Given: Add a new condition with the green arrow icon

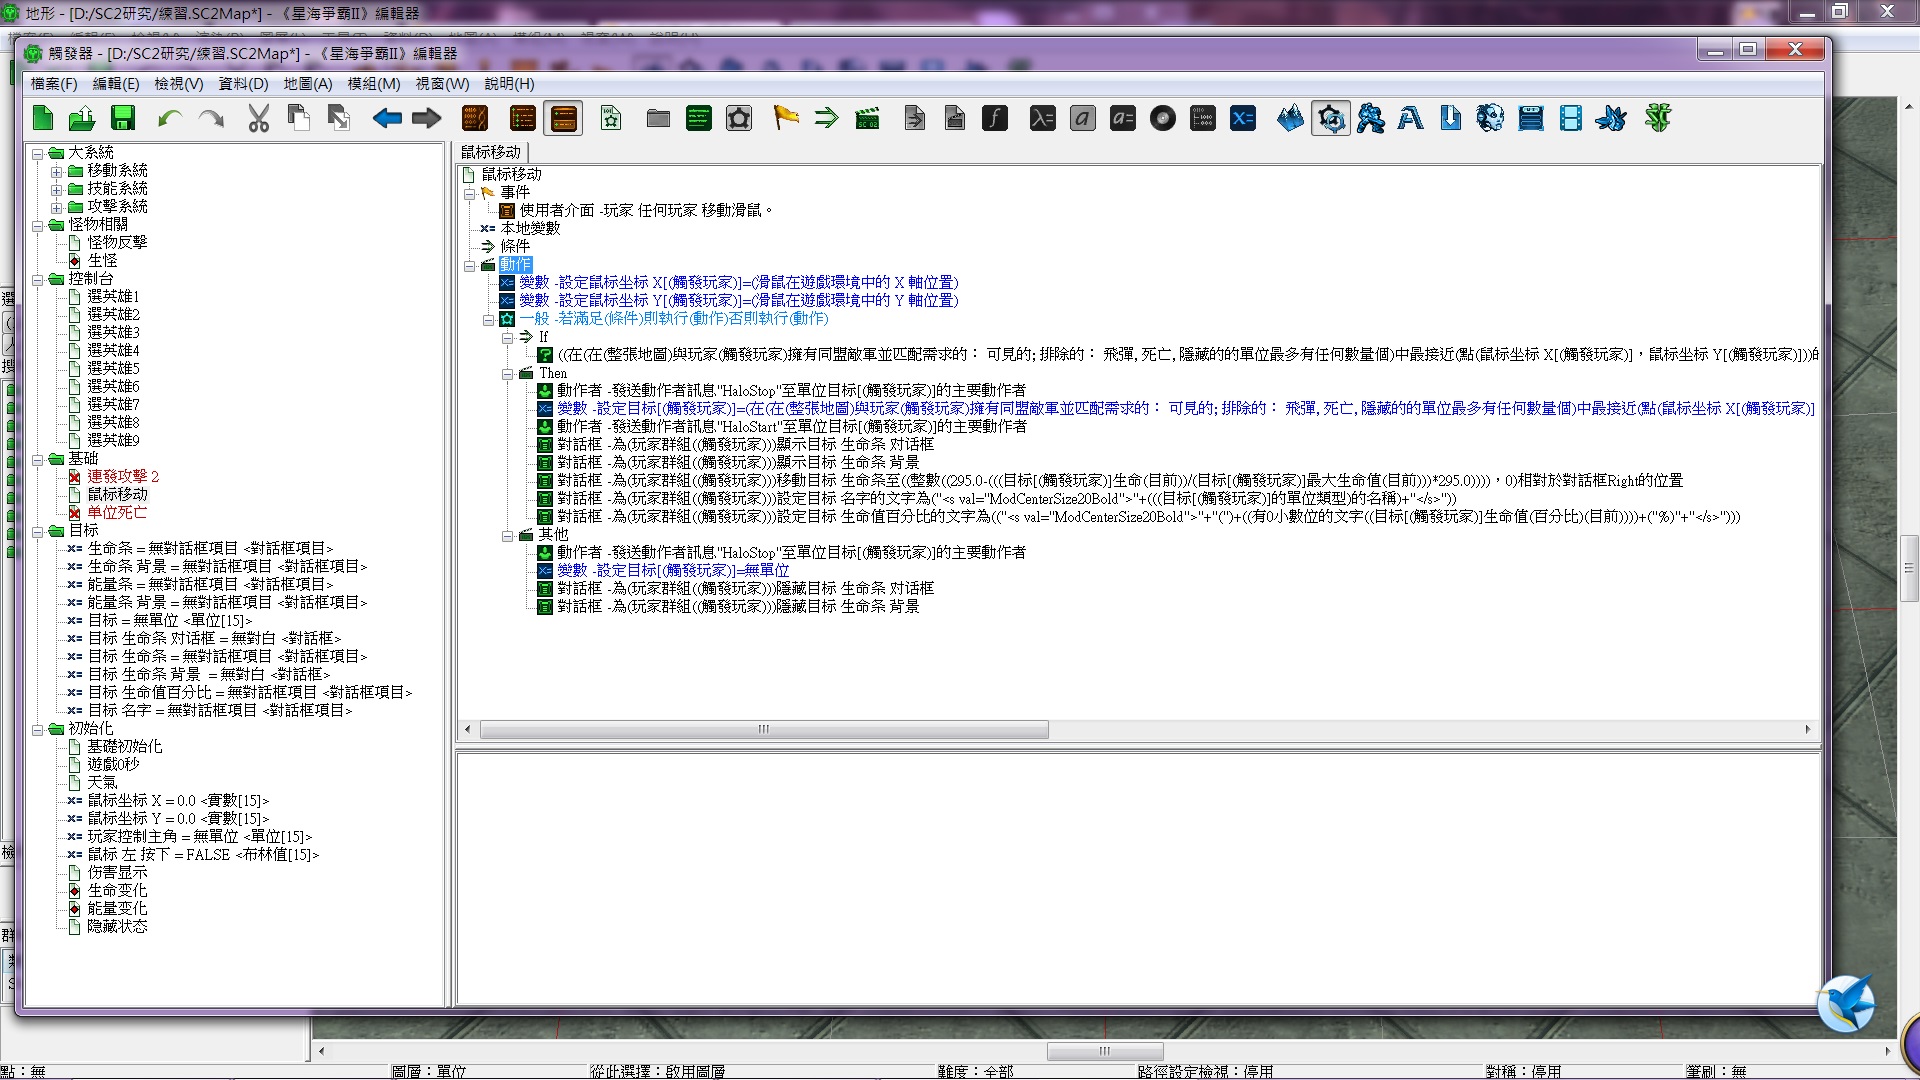Looking at the screenshot, I should [827, 118].
